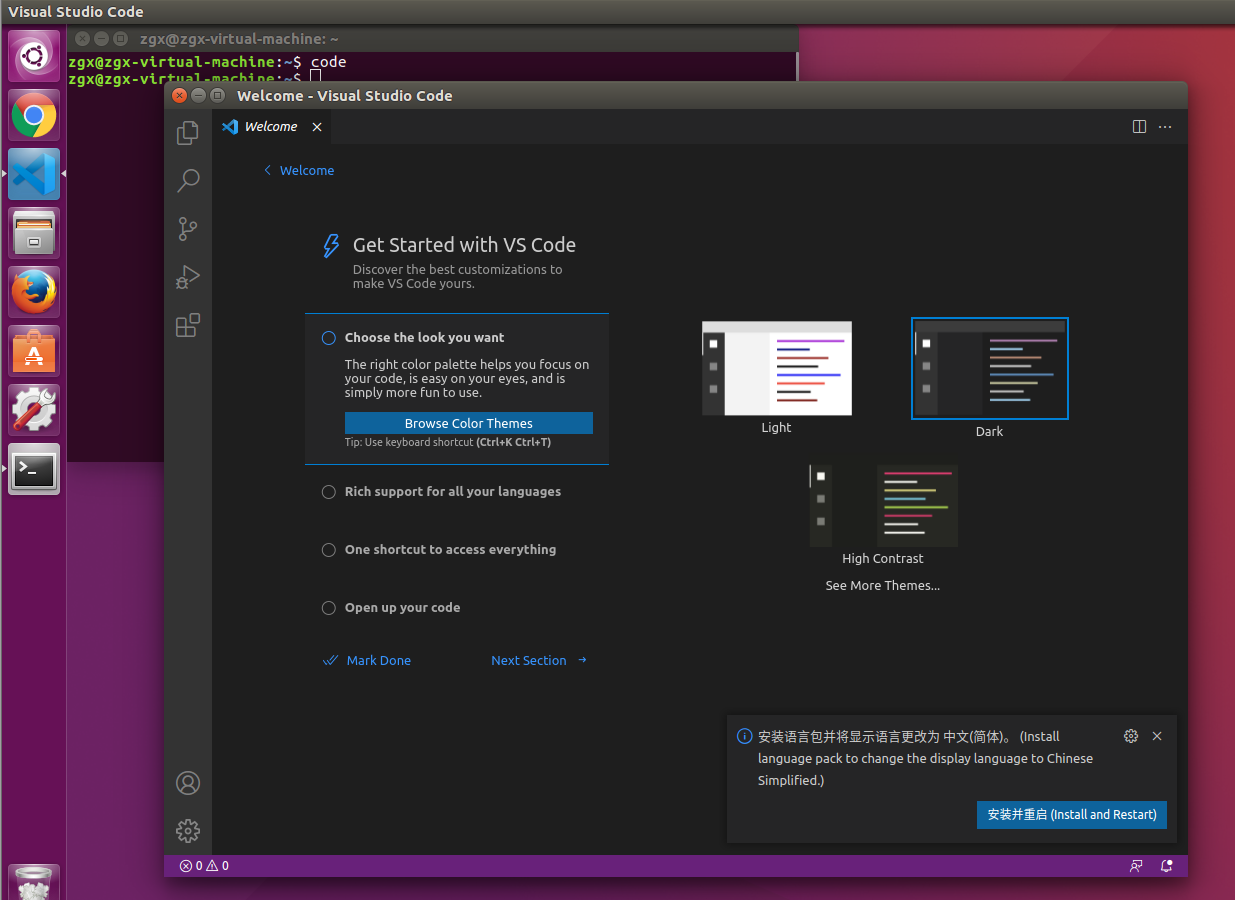Click the Browse Color Themes button
The height and width of the screenshot is (900, 1235).
pyautogui.click(x=469, y=423)
